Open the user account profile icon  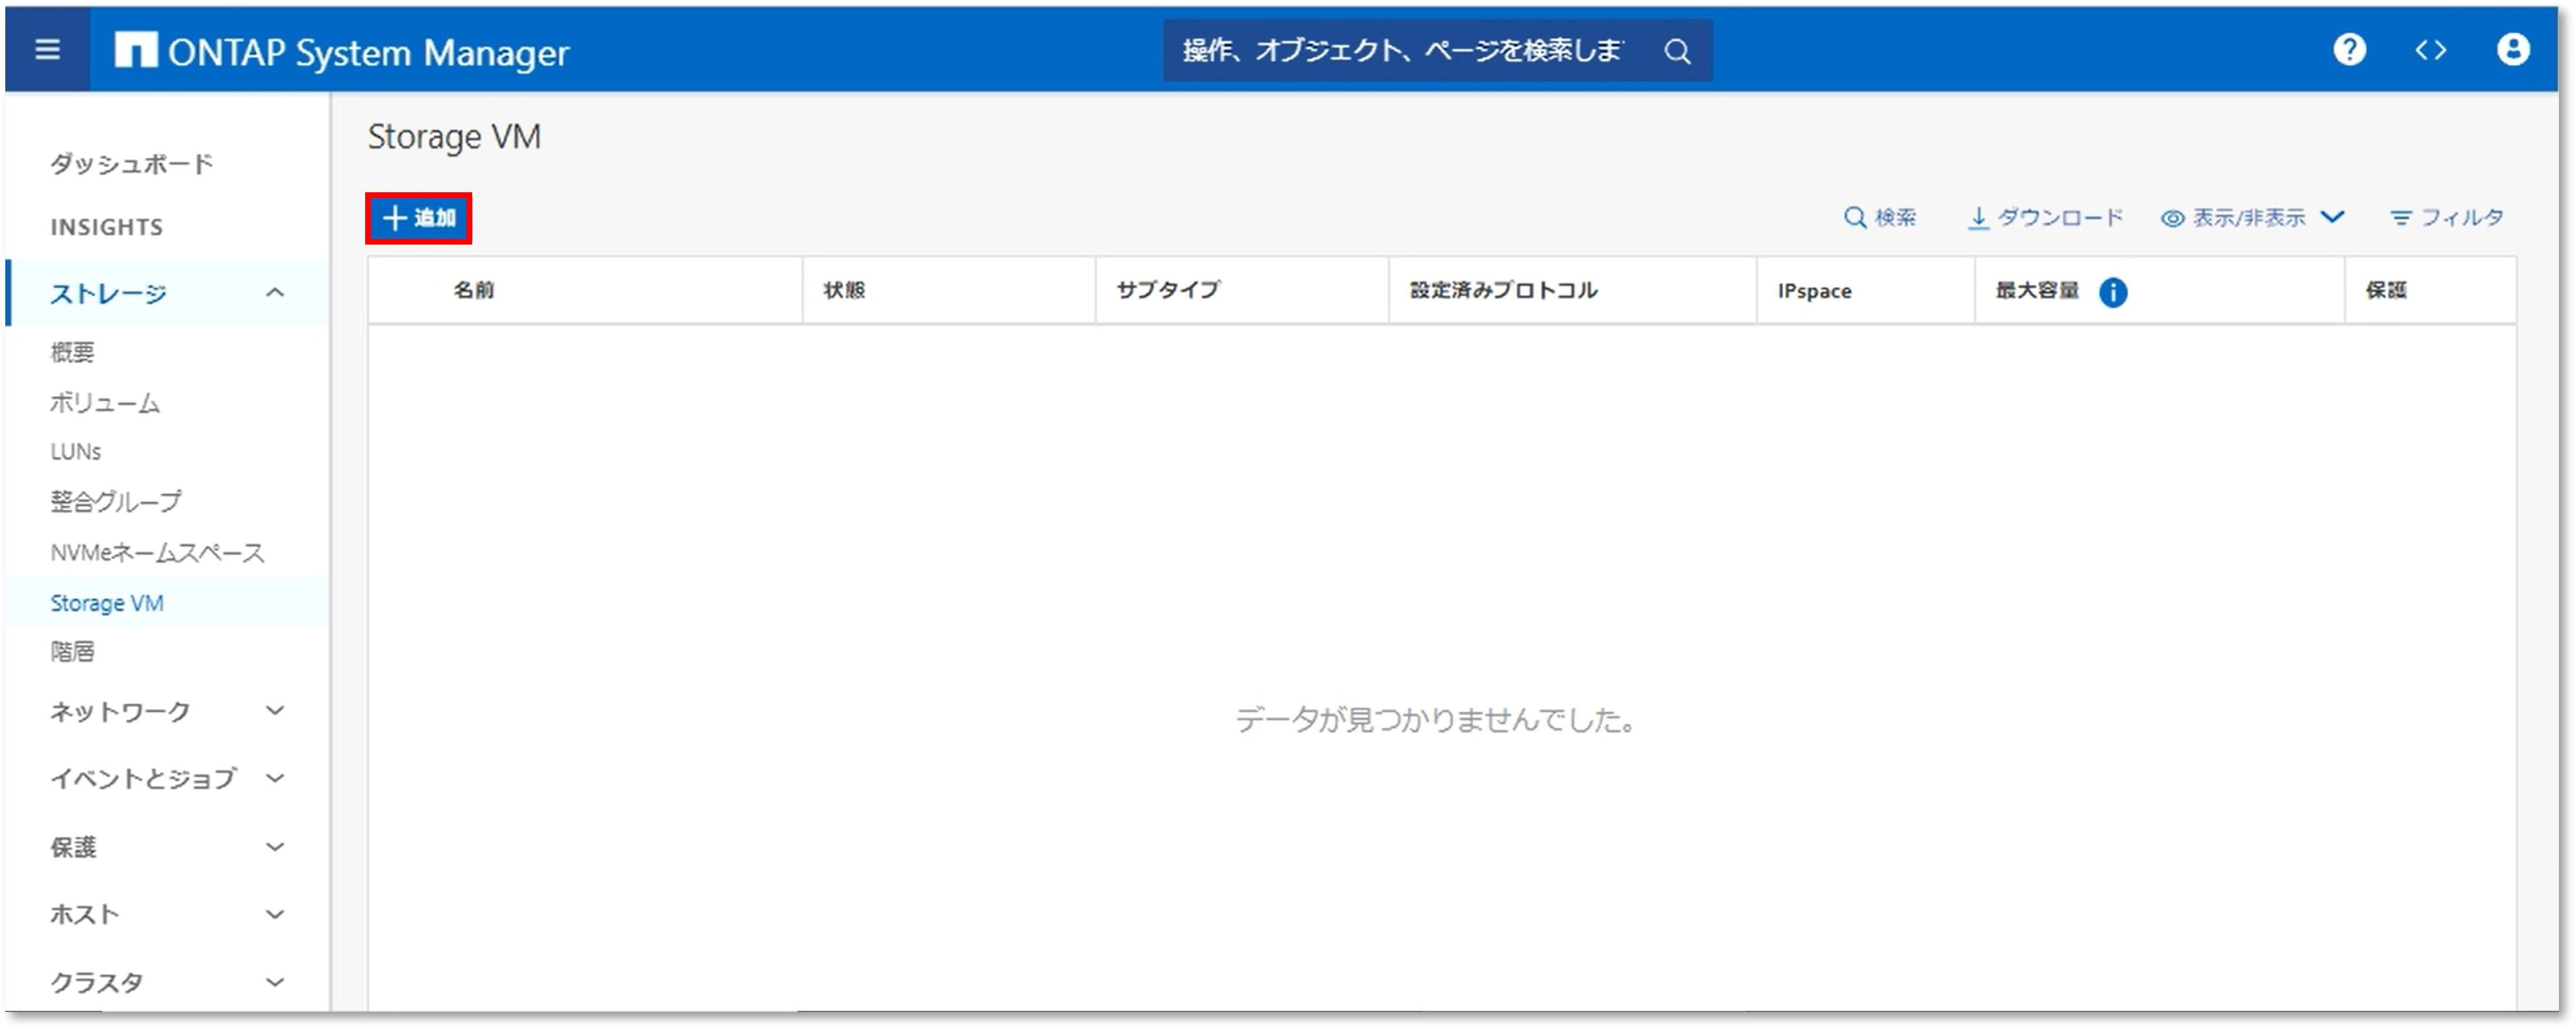click(x=2512, y=49)
